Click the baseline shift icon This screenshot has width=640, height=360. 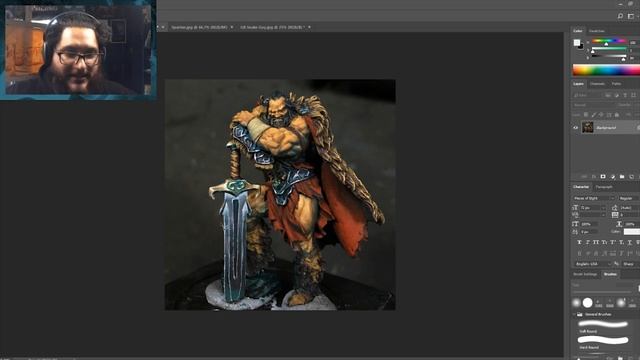576,232
